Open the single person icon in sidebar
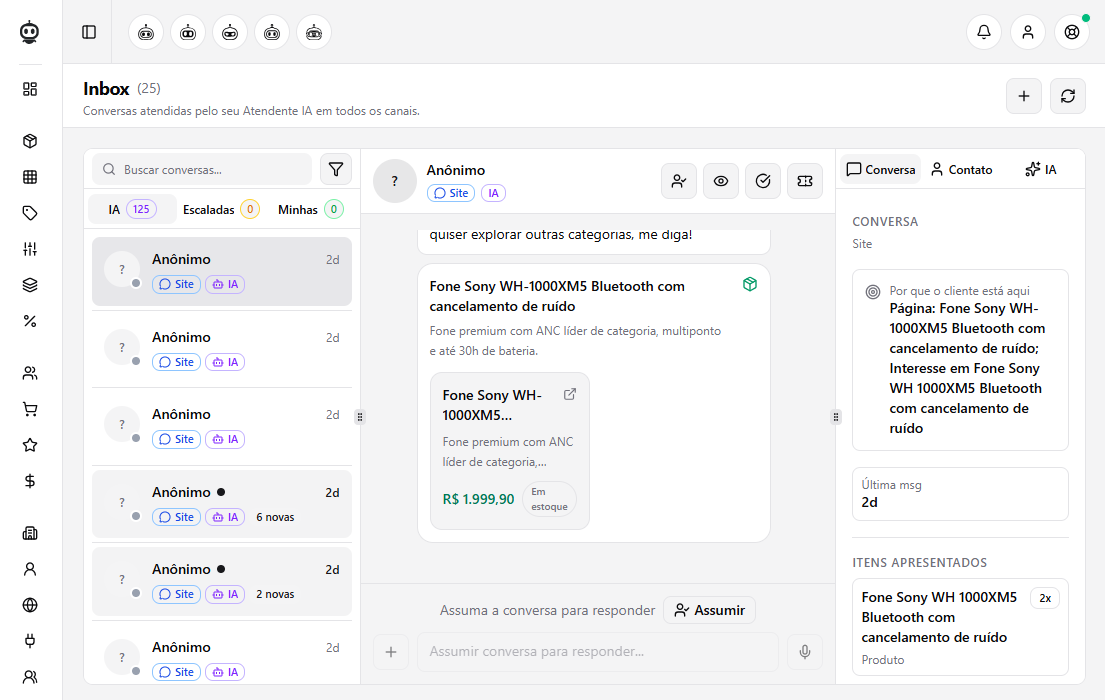Screen dimensions: 1105x700 [x=30, y=569]
